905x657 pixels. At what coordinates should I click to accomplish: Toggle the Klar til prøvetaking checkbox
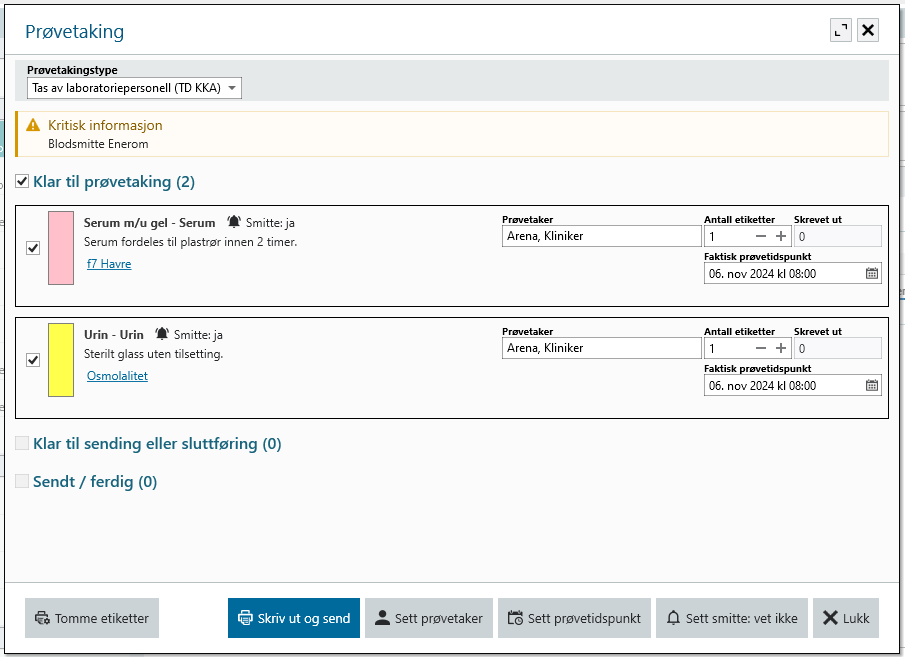point(22,182)
